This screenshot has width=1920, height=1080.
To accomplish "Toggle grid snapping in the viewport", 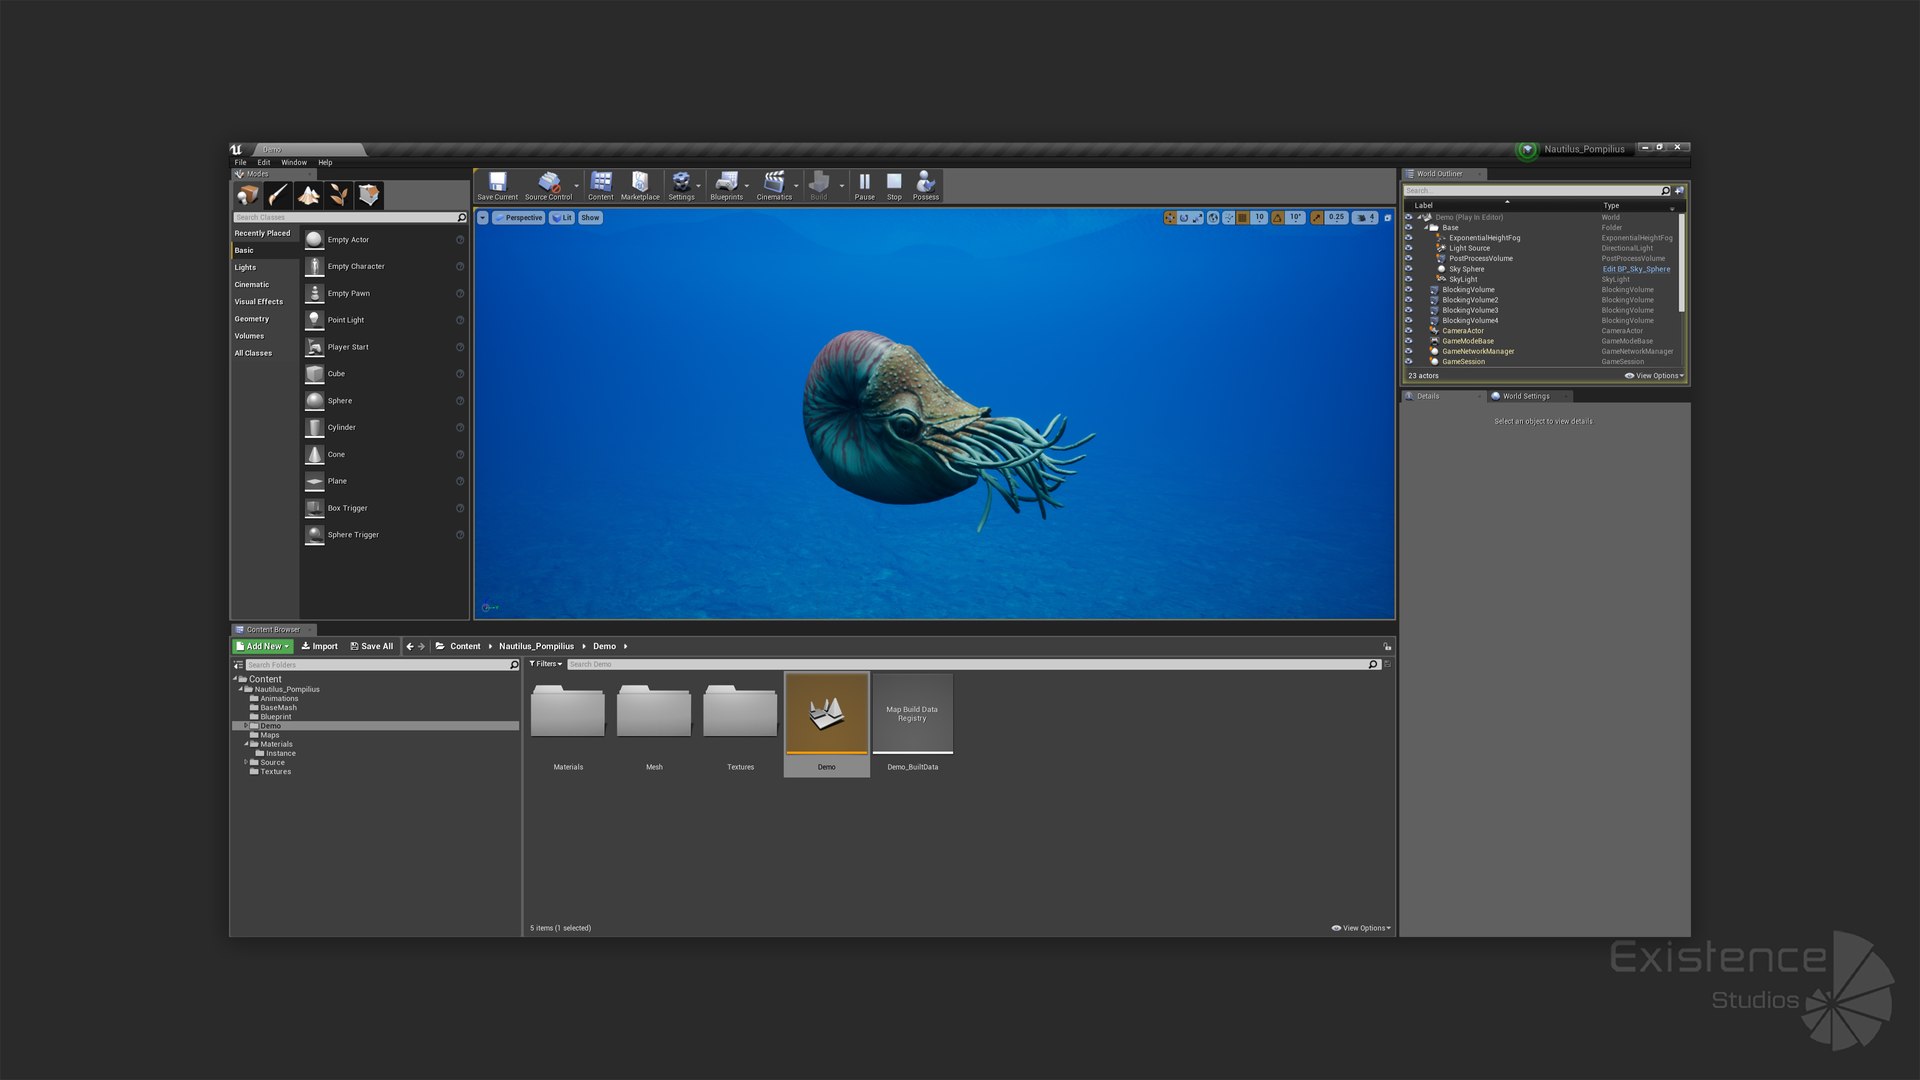I will (x=1243, y=217).
